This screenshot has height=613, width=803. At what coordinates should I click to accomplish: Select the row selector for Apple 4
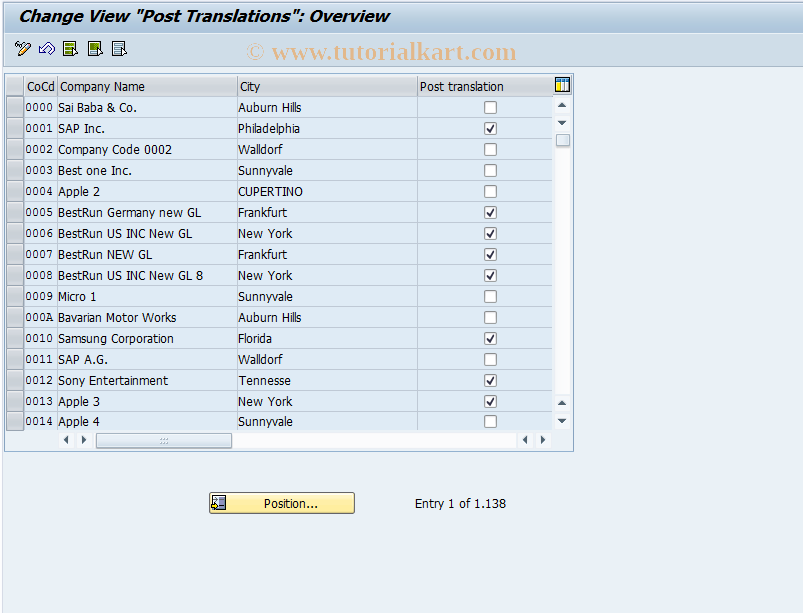15,421
